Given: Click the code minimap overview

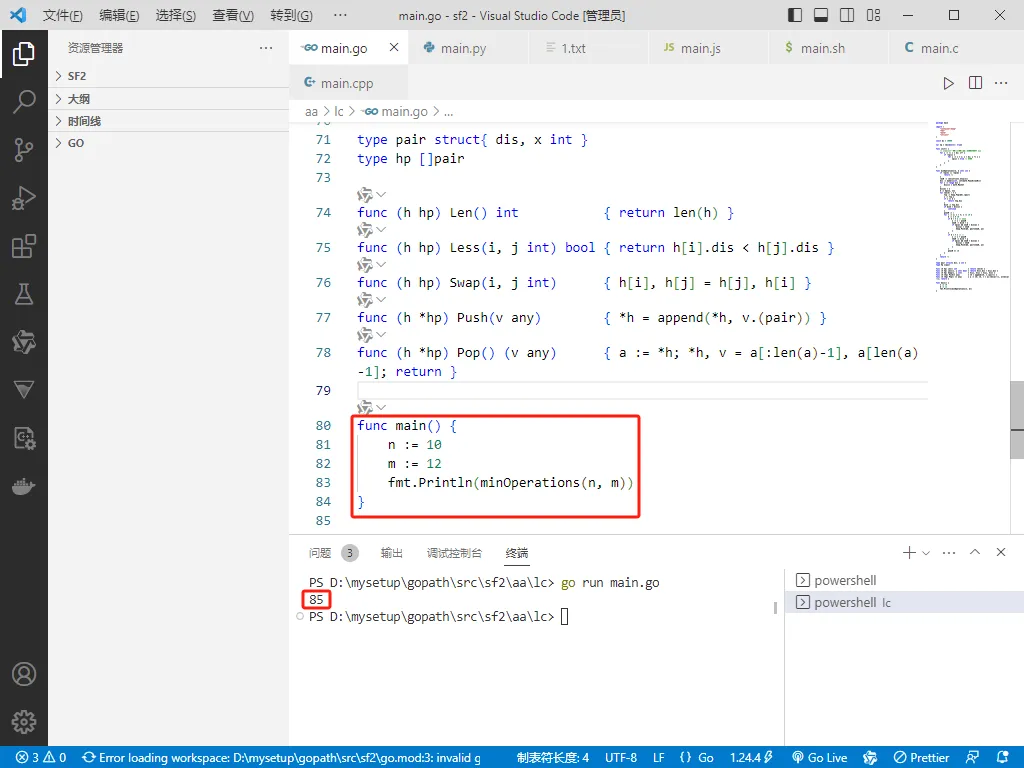Looking at the screenshot, I should click(970, 206).
